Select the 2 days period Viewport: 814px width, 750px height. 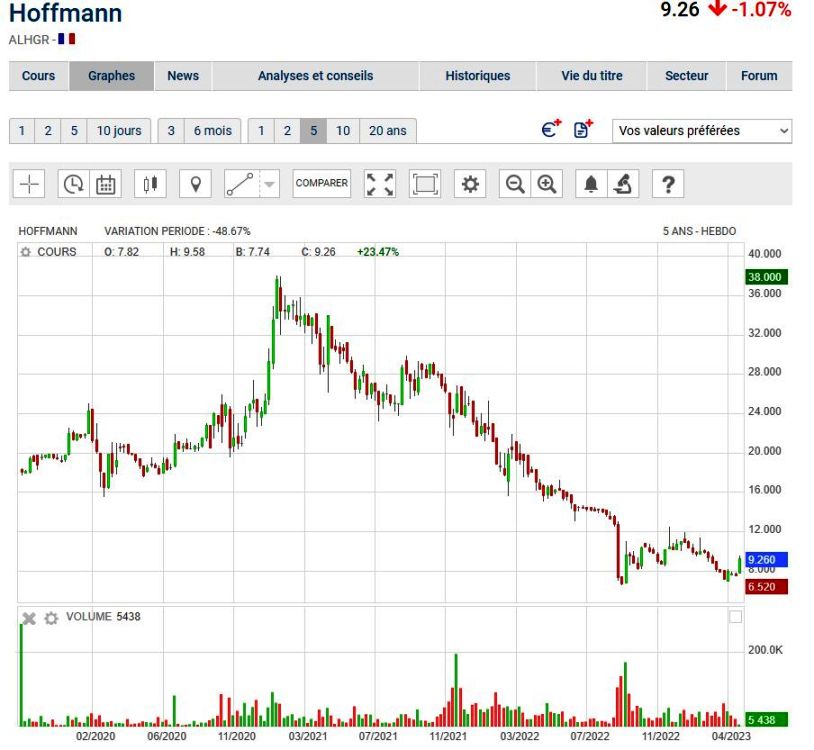click(48, 131)
